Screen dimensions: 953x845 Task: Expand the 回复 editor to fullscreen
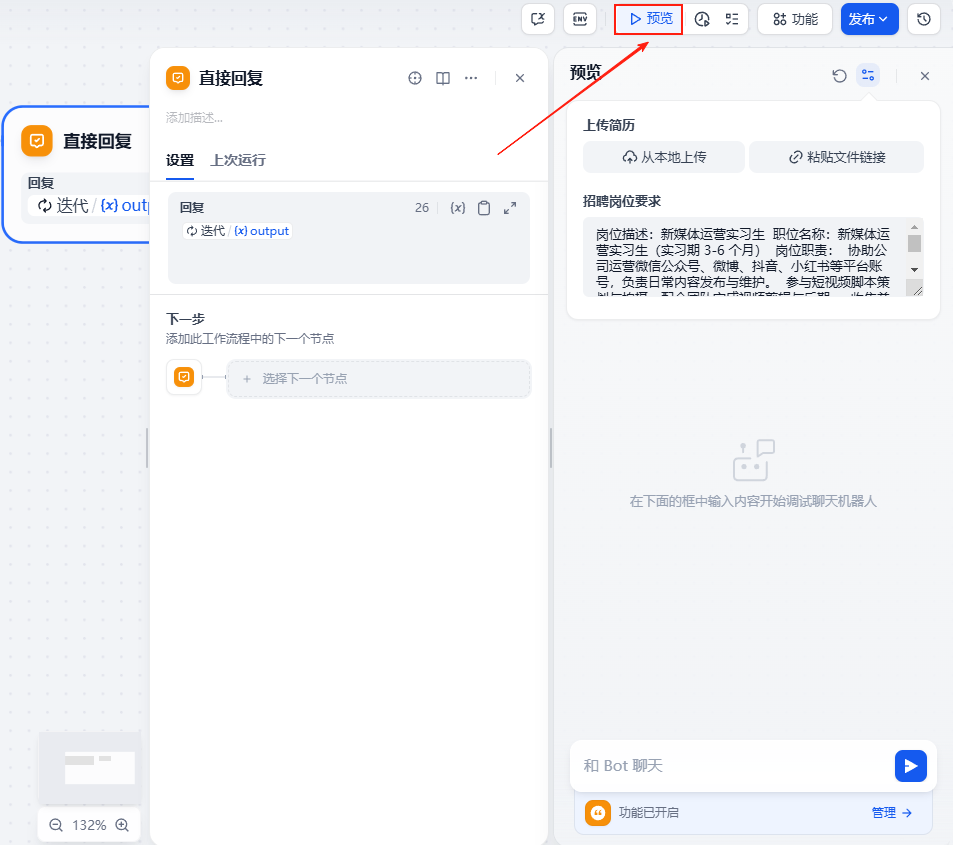click(510, 208)
